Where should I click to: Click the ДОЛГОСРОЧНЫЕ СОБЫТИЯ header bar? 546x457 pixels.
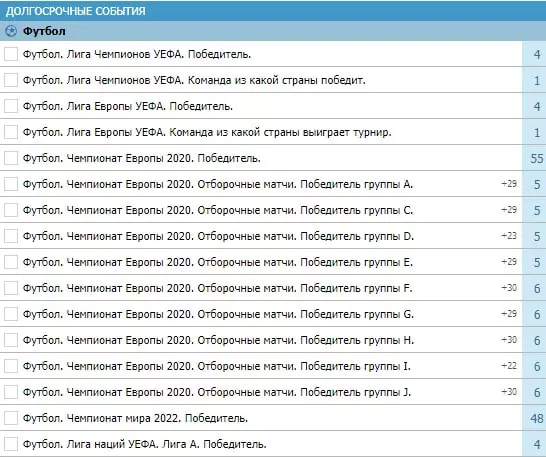pyautogui.click(x=273, y=11)
